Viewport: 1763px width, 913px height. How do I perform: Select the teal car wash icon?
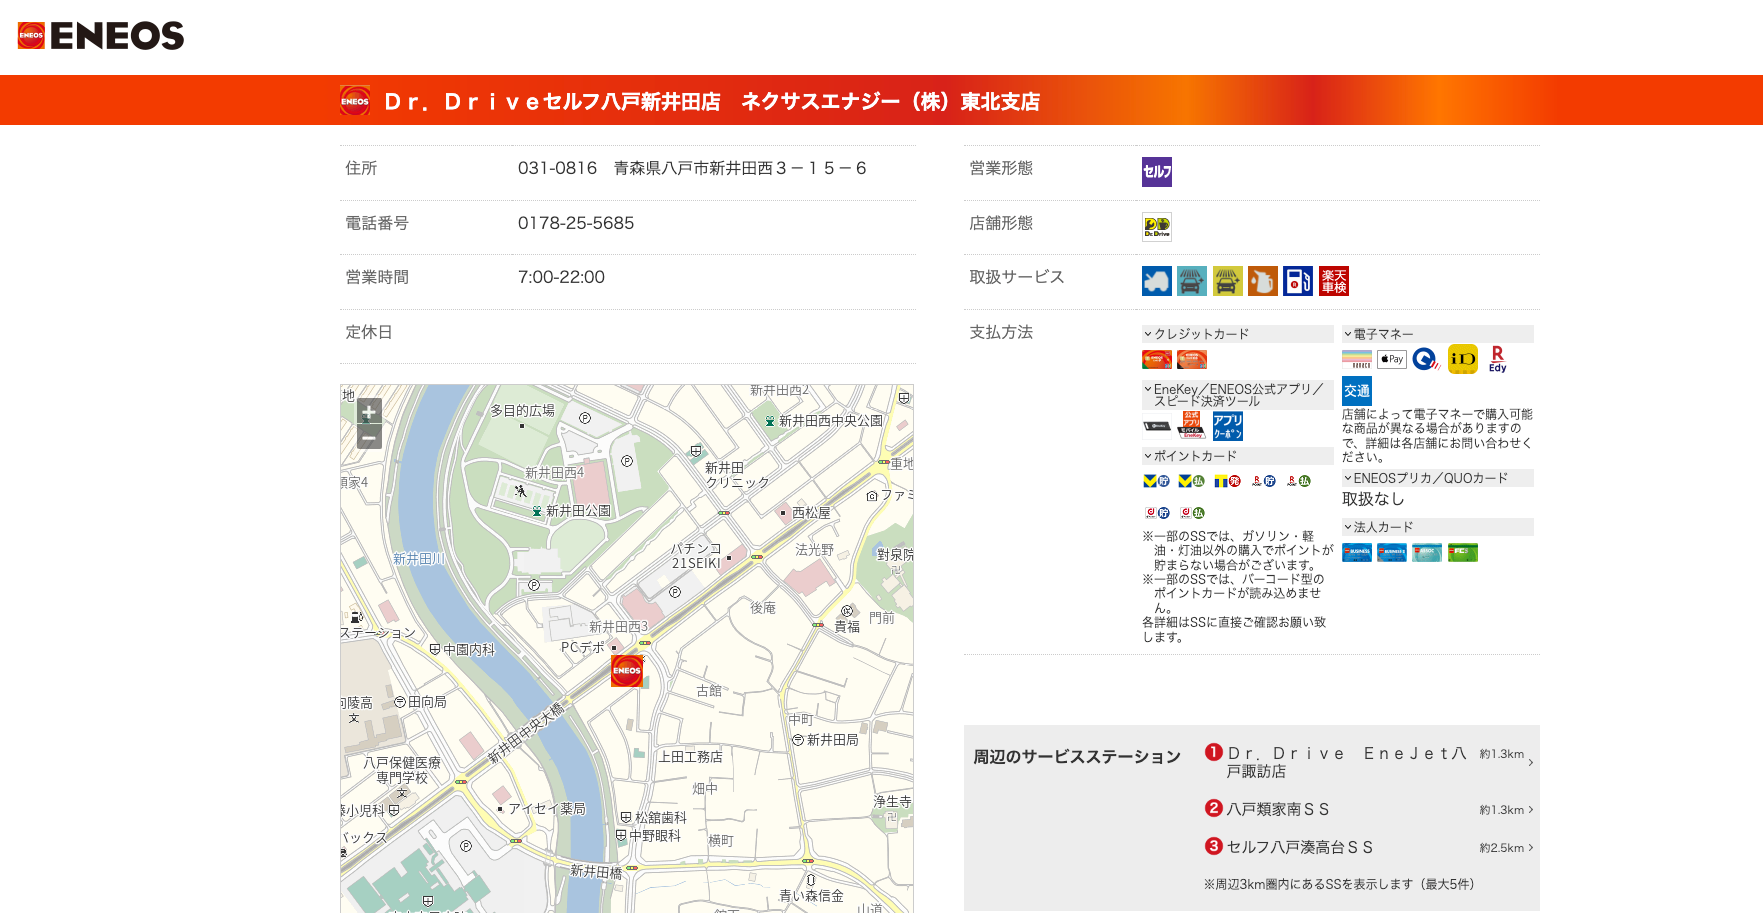1192,281
